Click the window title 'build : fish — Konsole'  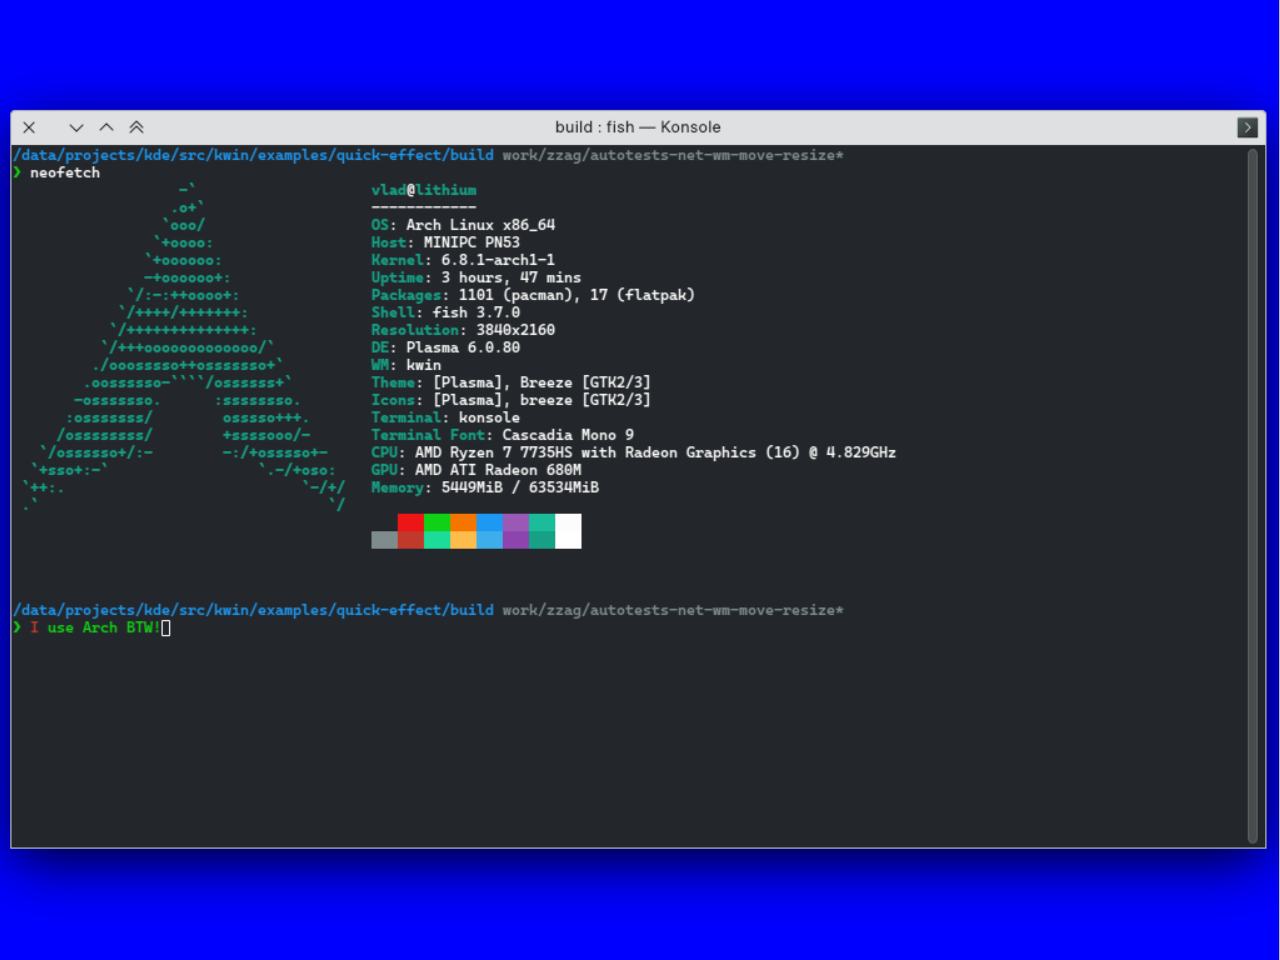[637, 127]
